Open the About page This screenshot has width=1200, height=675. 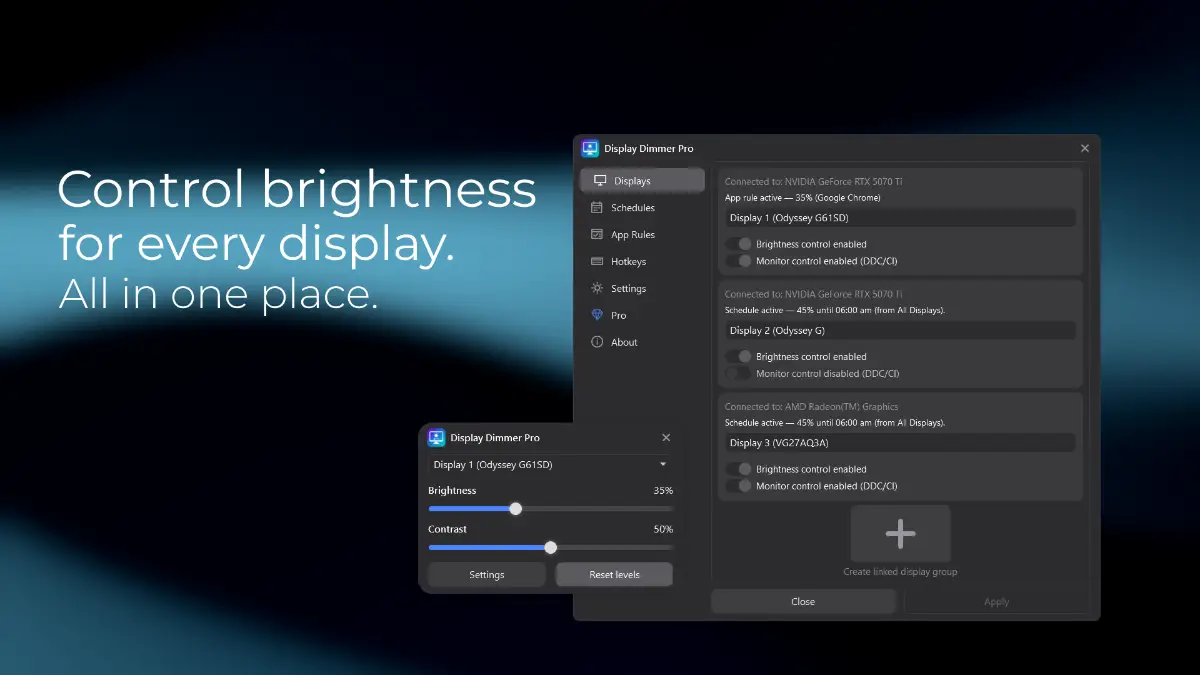[642, 342]
